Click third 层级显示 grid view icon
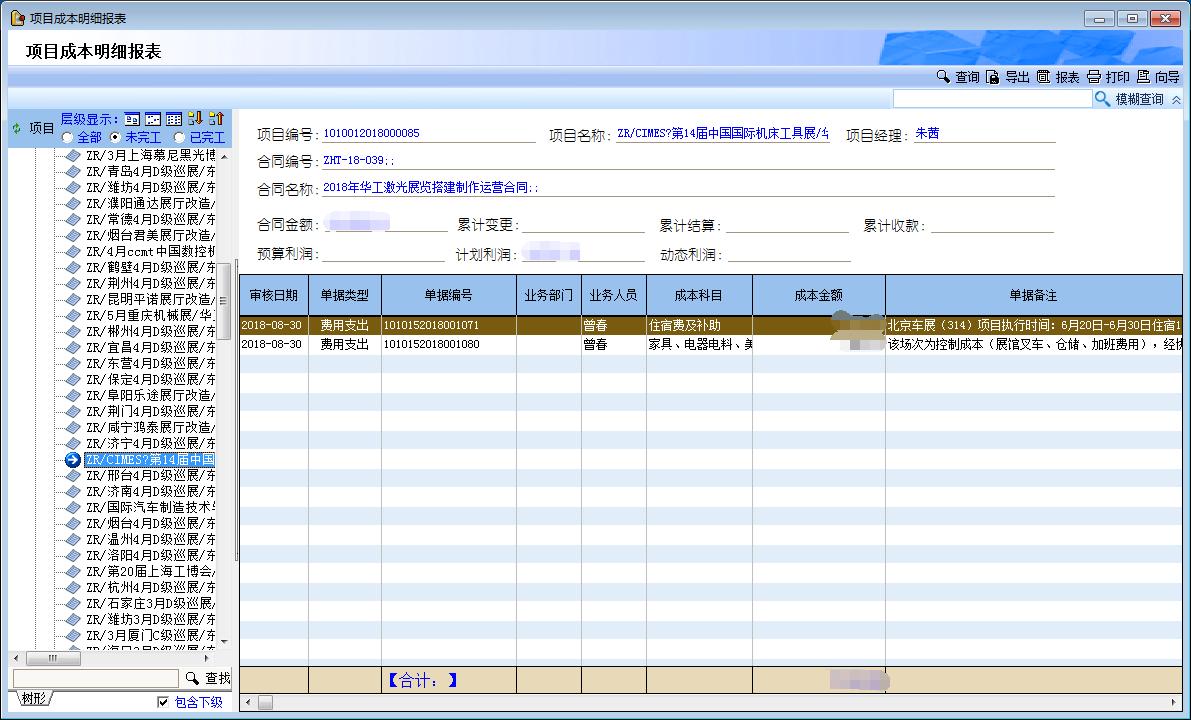This screenshot has width=1191, height=720. (x=173, y=119)
